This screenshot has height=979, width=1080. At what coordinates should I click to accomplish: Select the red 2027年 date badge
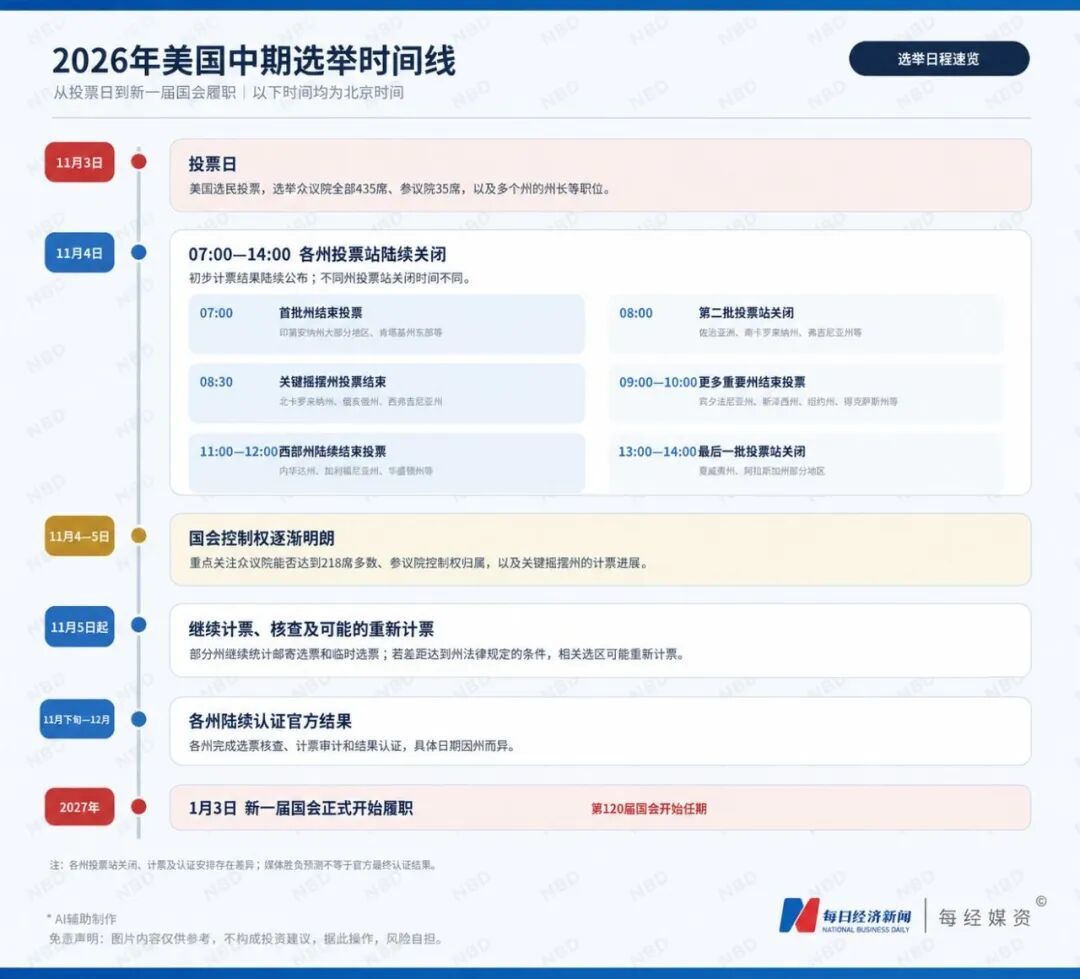tap(79, 807)
